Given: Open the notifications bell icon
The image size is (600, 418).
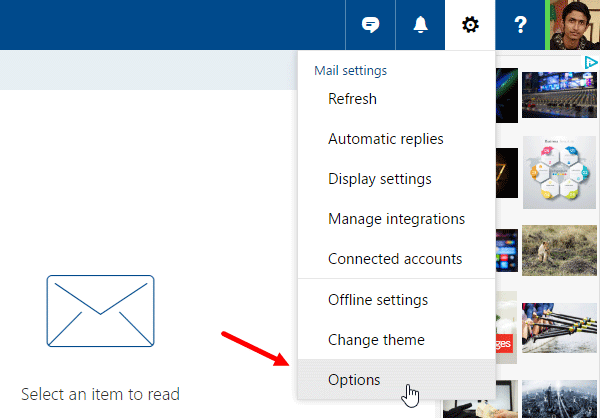Looking at the screenshot, I should point(420,25).
